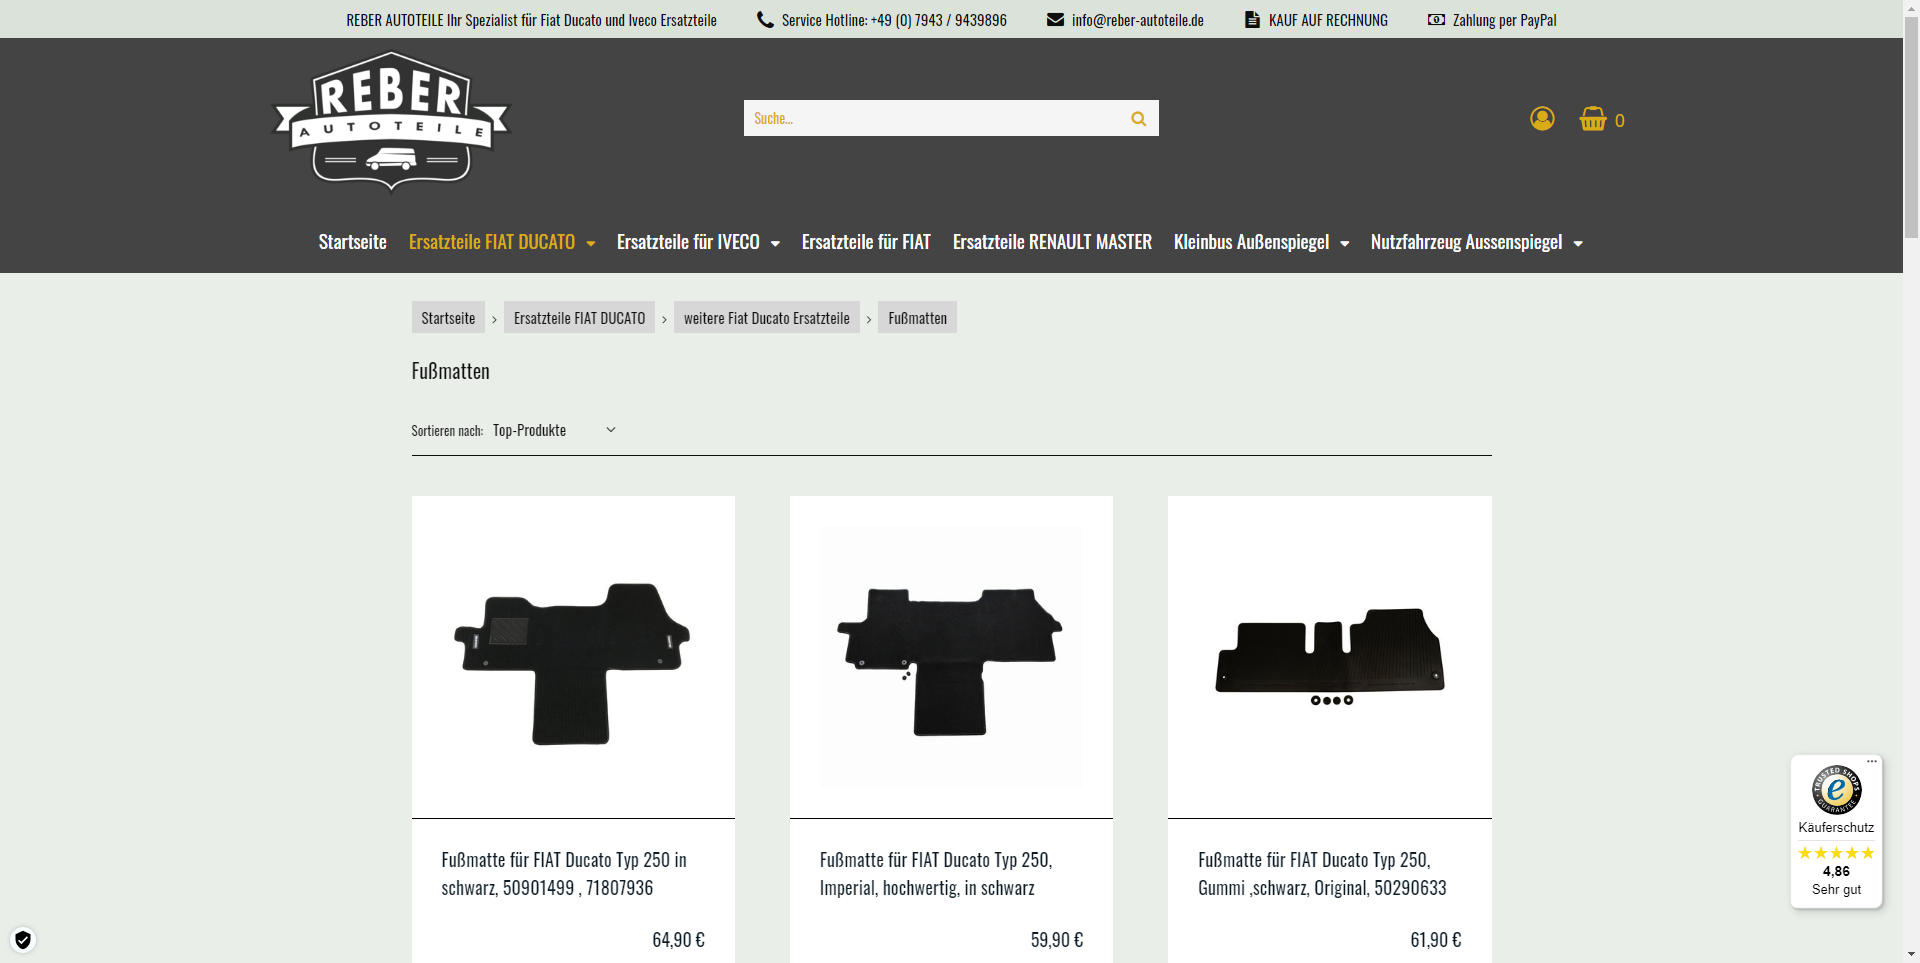Click the KAUF AUF RECHNUNG text link
The width and height of the screenshot is (1920, 963).
pyautogui.click(x=1328, y=20)
